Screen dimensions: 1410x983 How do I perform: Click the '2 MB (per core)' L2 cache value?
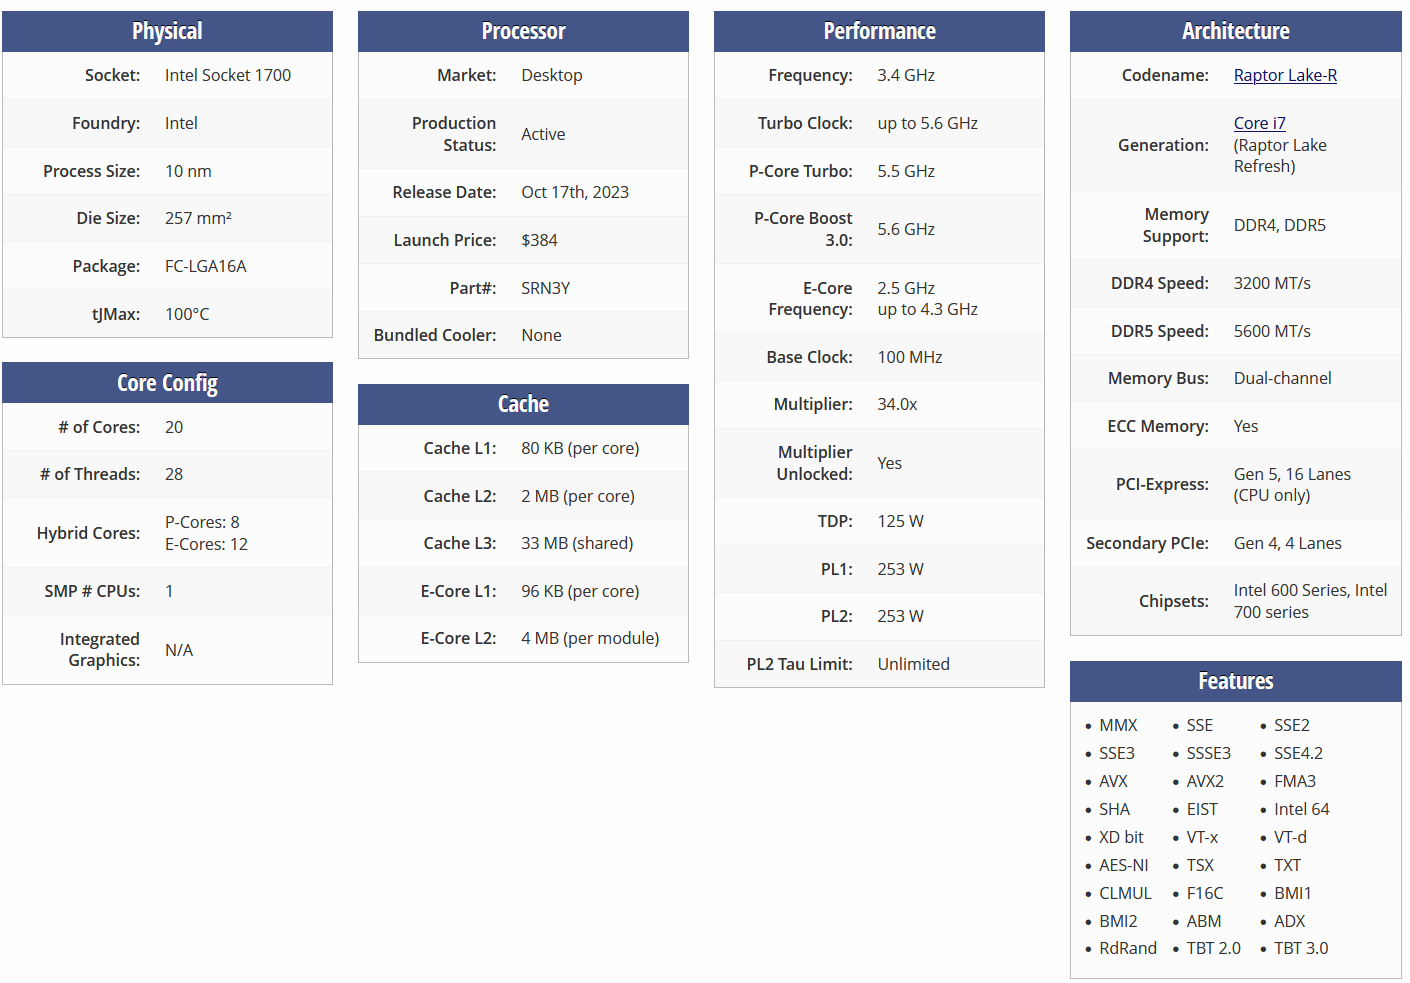[578, 496]
